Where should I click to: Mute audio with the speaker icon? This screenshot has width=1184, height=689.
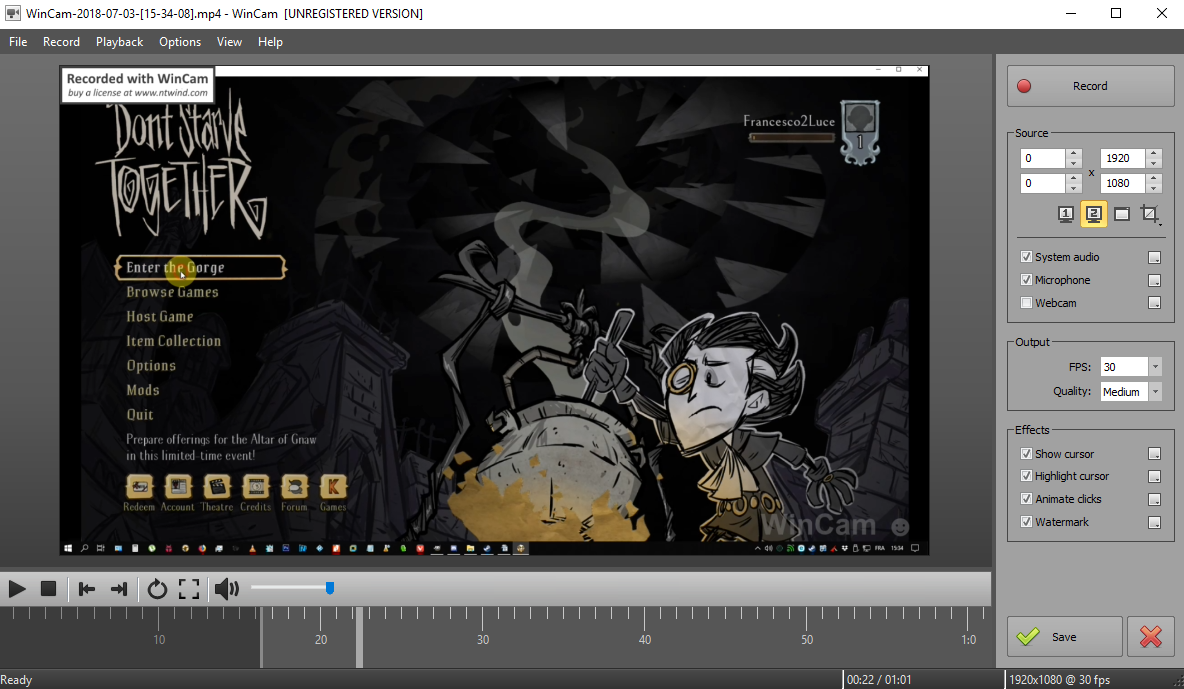227,589
